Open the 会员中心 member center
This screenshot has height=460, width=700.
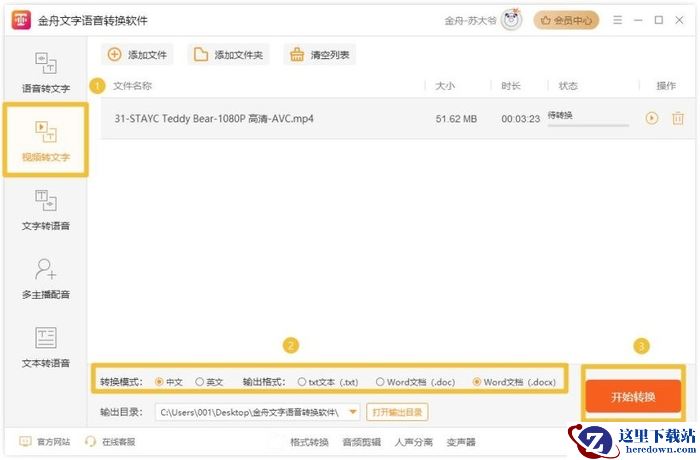(x=566, y=20)
